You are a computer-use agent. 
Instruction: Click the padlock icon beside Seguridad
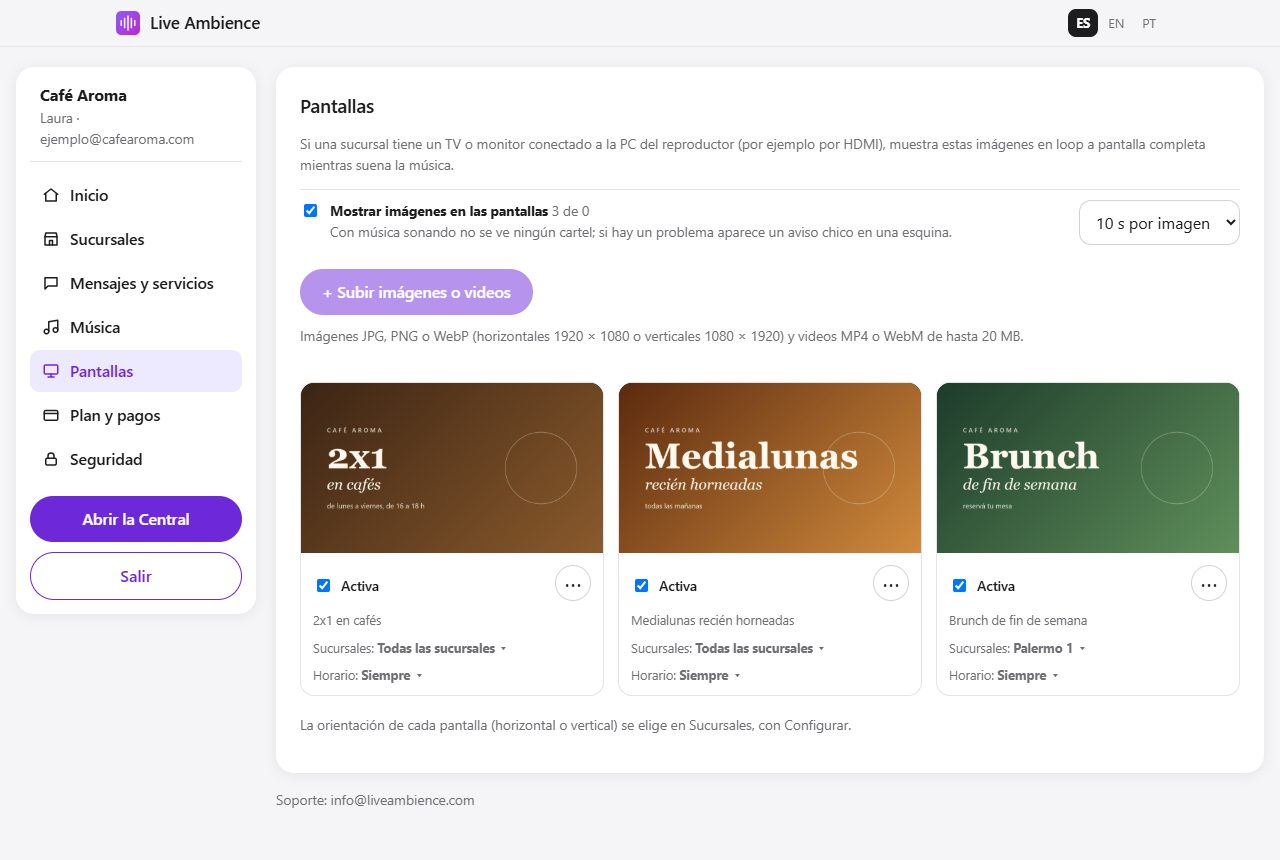[51, 459]
